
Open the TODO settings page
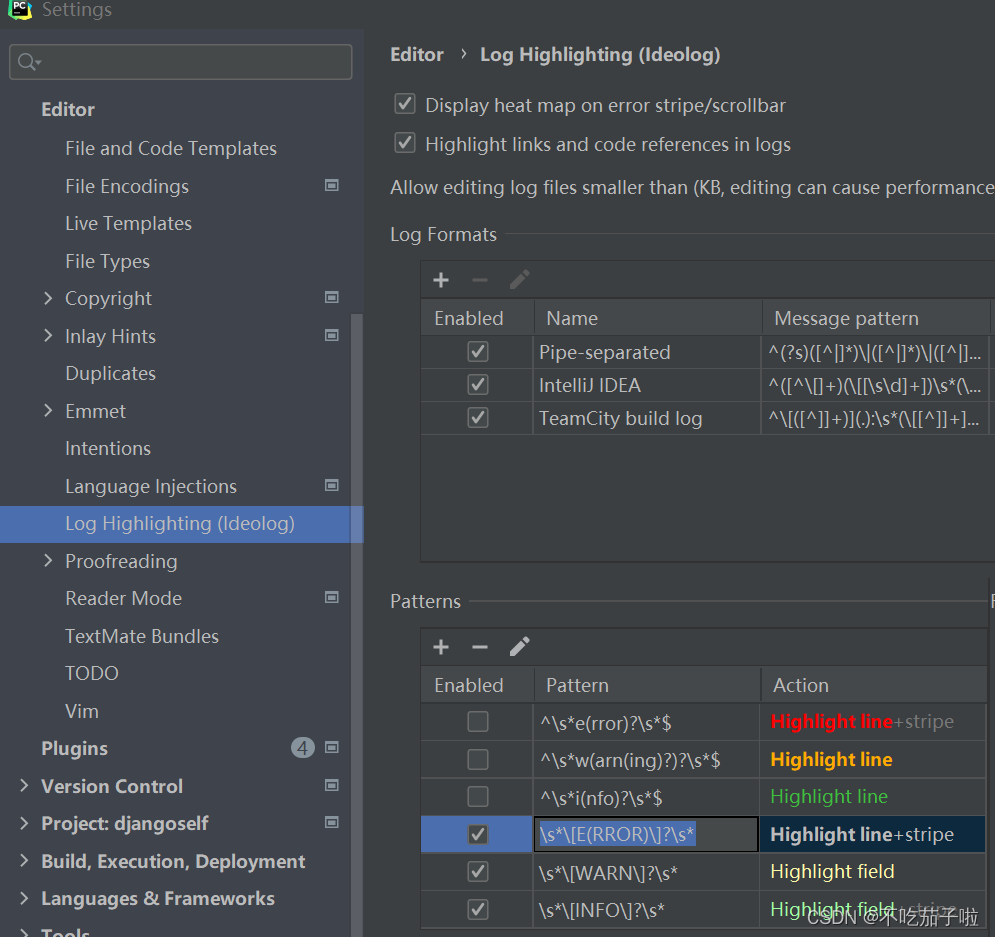(91, 673)
